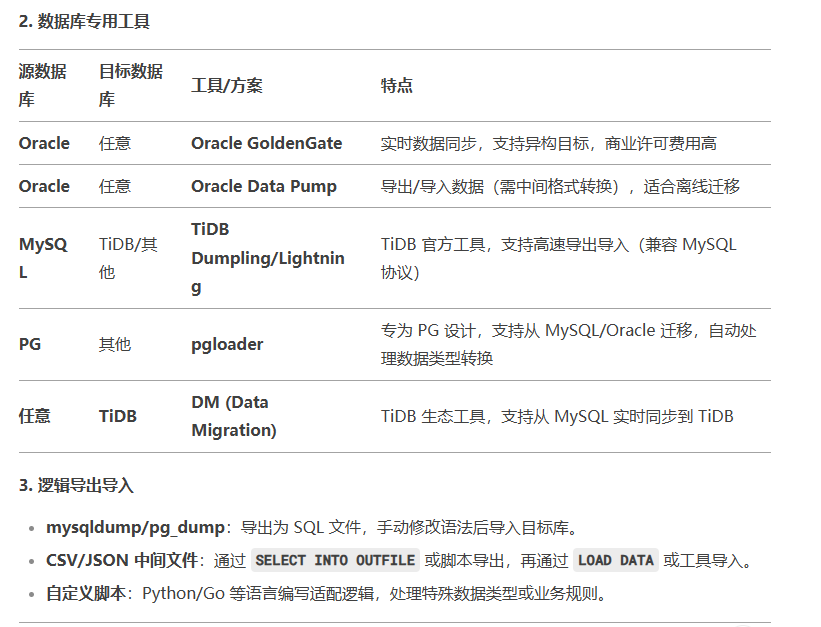Click the description starting "TiDB 生态工具"
The width and height of the screenshot is (821, 627).
click(x=557, y=416)
